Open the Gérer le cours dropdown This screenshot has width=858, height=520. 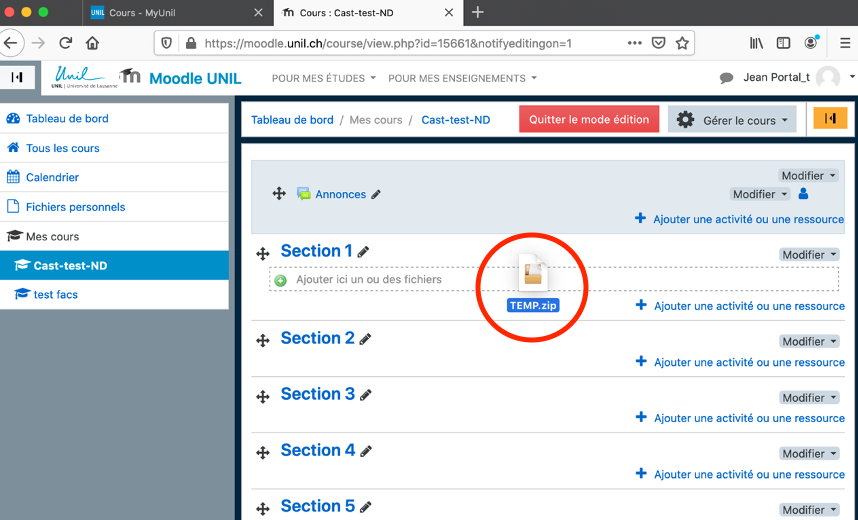732,120
